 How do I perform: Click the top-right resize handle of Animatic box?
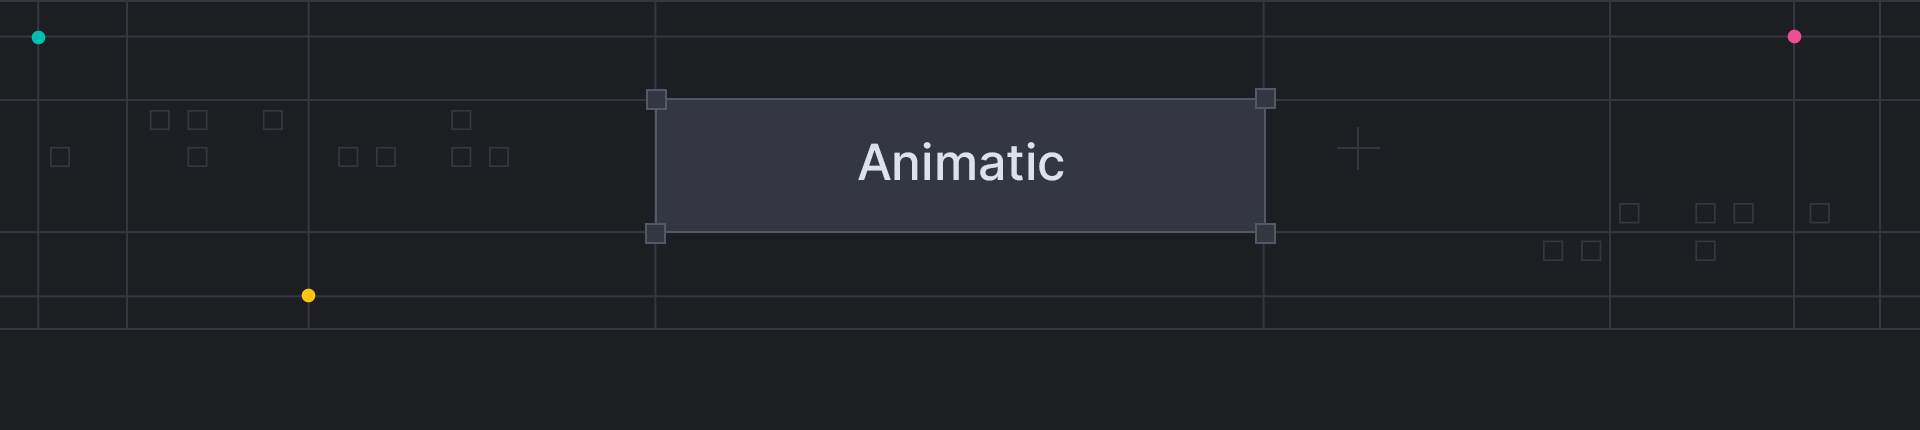(1265, 98)
